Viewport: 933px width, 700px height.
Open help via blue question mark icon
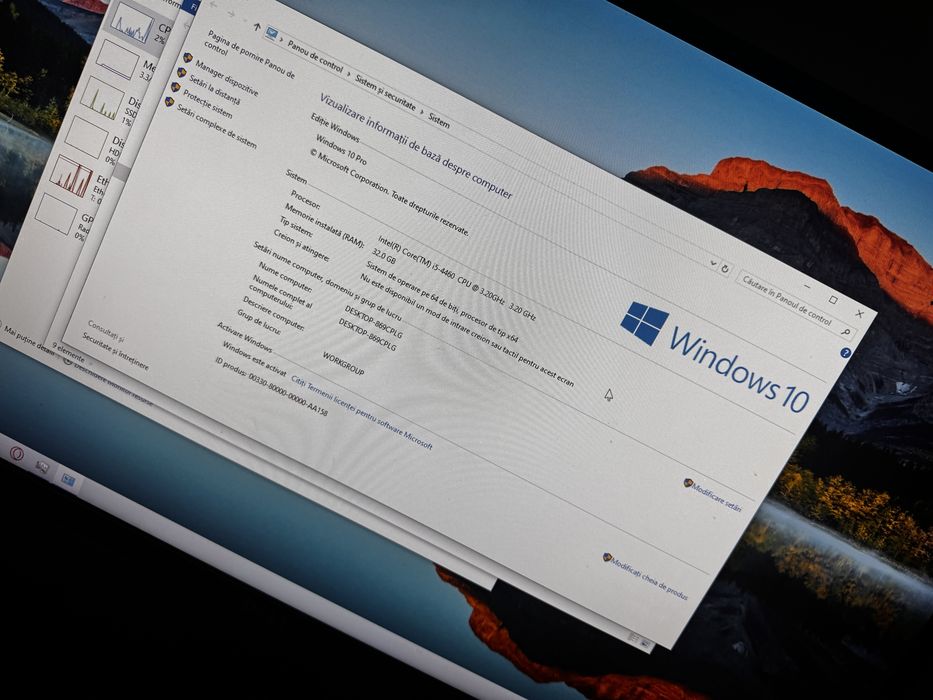(845, 353)
